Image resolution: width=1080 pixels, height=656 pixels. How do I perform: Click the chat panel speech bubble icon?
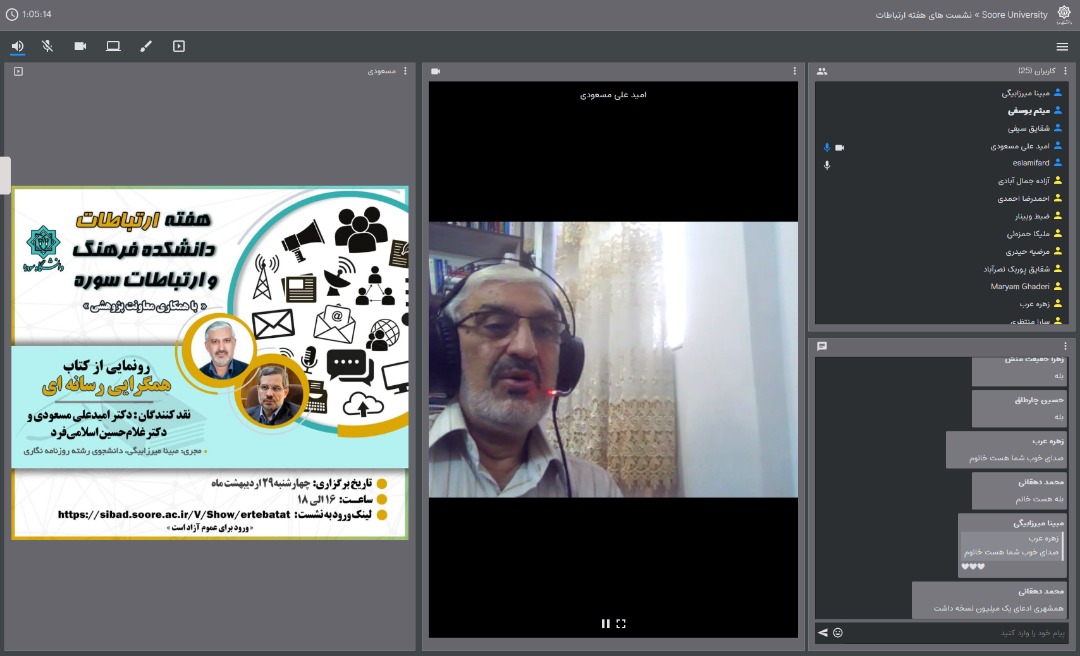(x=822, y=346)
